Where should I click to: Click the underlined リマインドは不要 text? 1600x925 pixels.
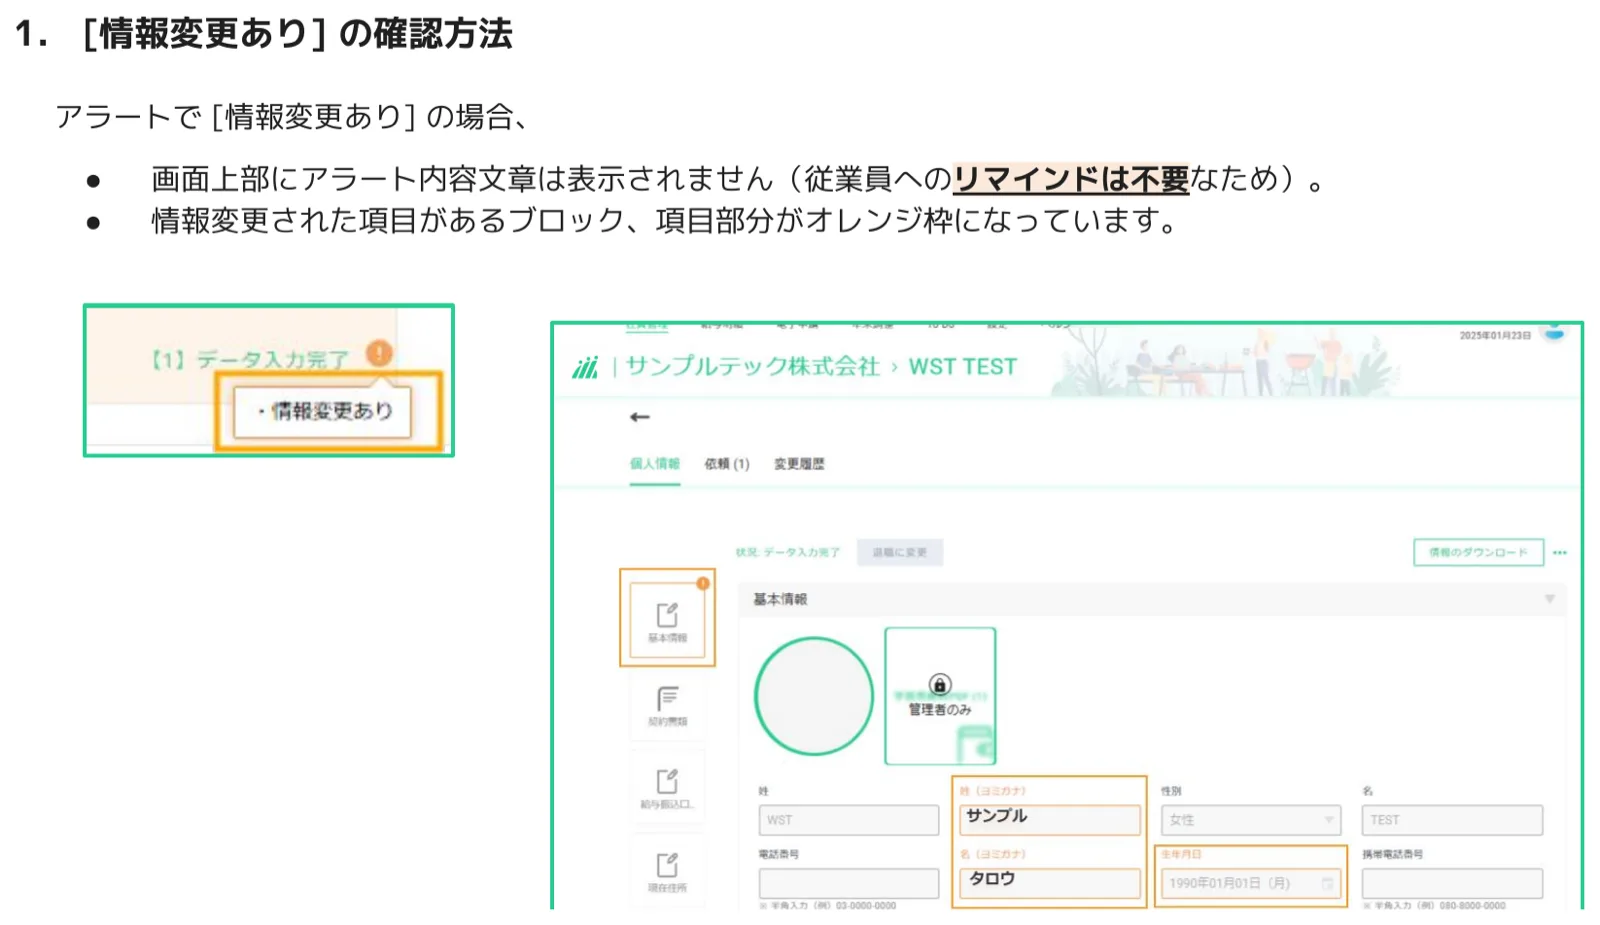click(1071, 179)
